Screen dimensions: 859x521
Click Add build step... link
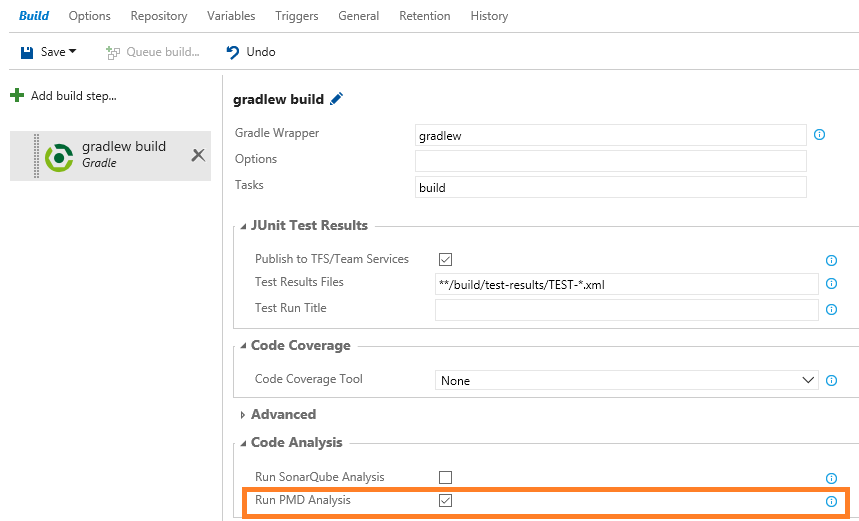pyautogui.click(x=73, y=96)
